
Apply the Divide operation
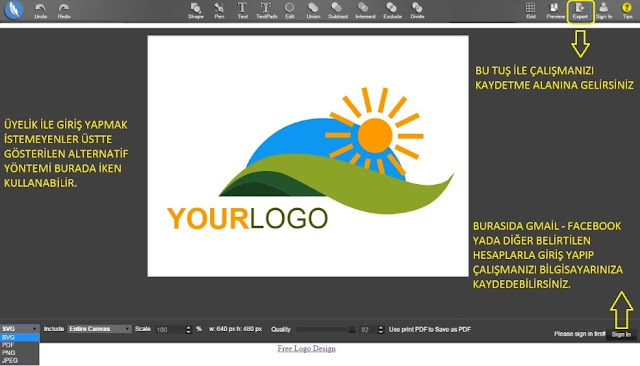coord(417,11)
